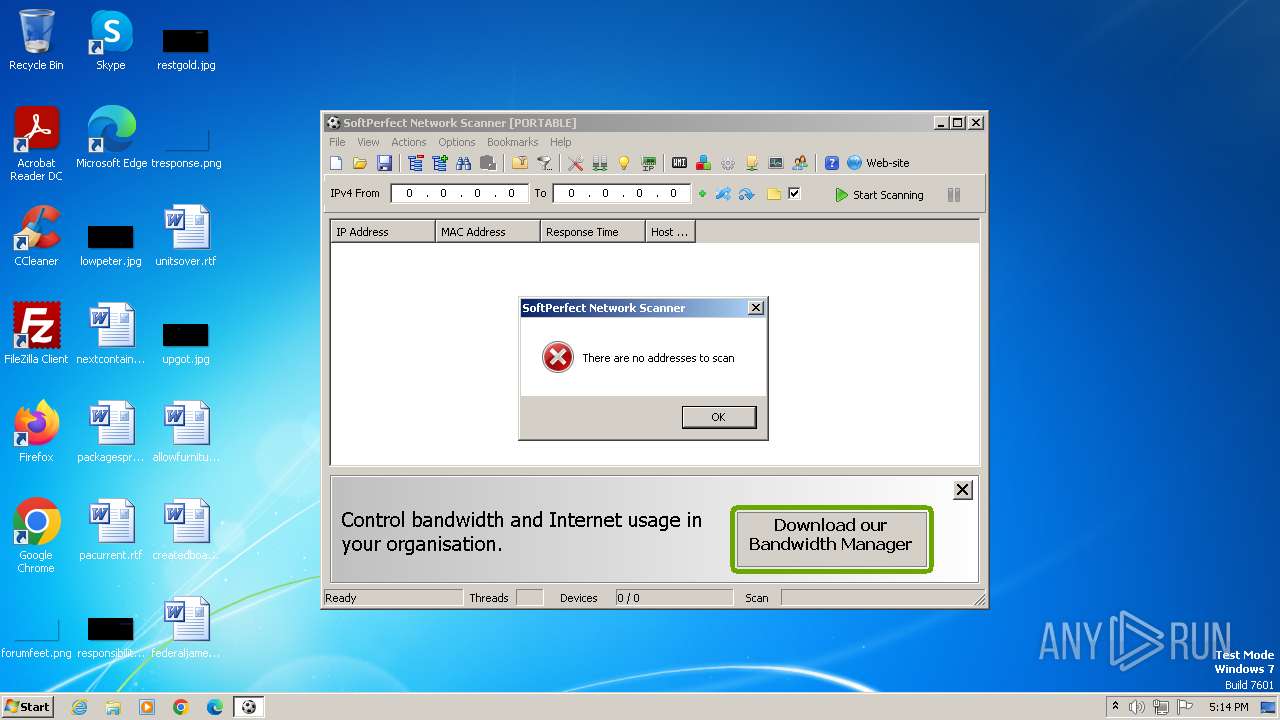Open the Help menu

561,142
